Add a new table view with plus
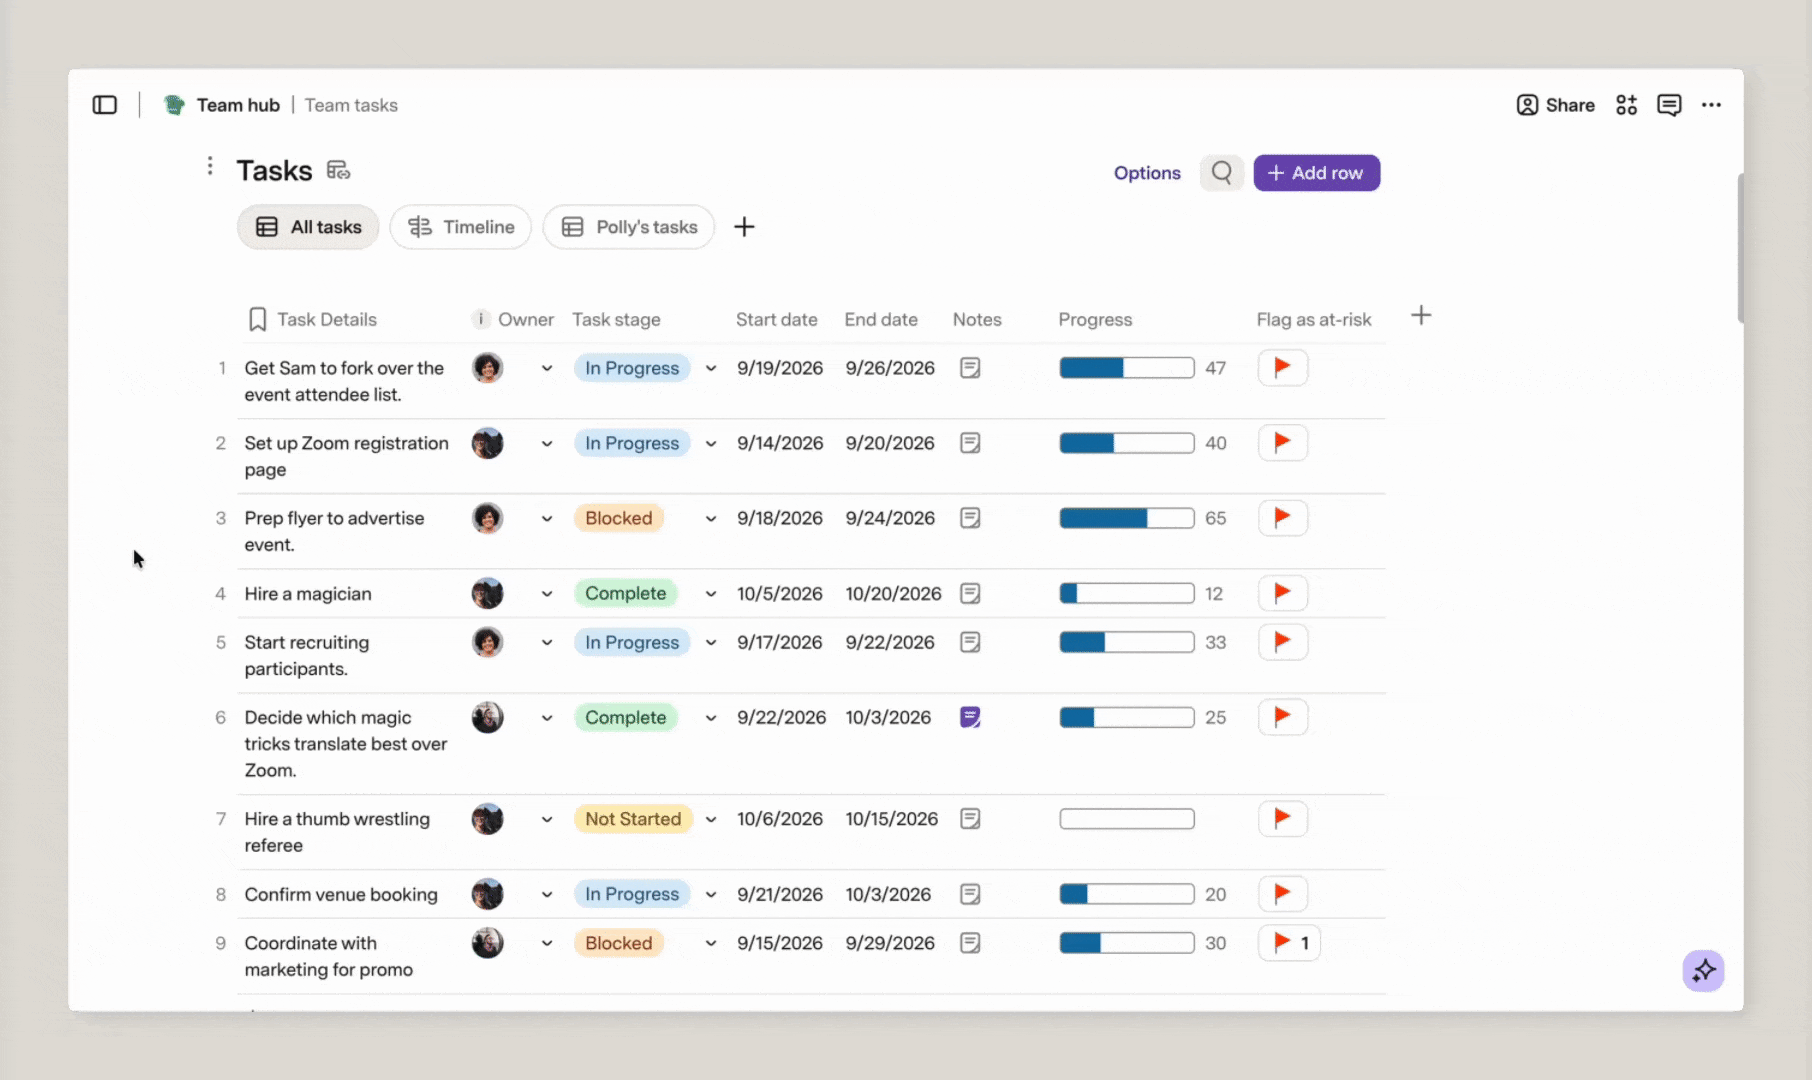Viewport: 1812px width, 1080px height. click(744, 227)
